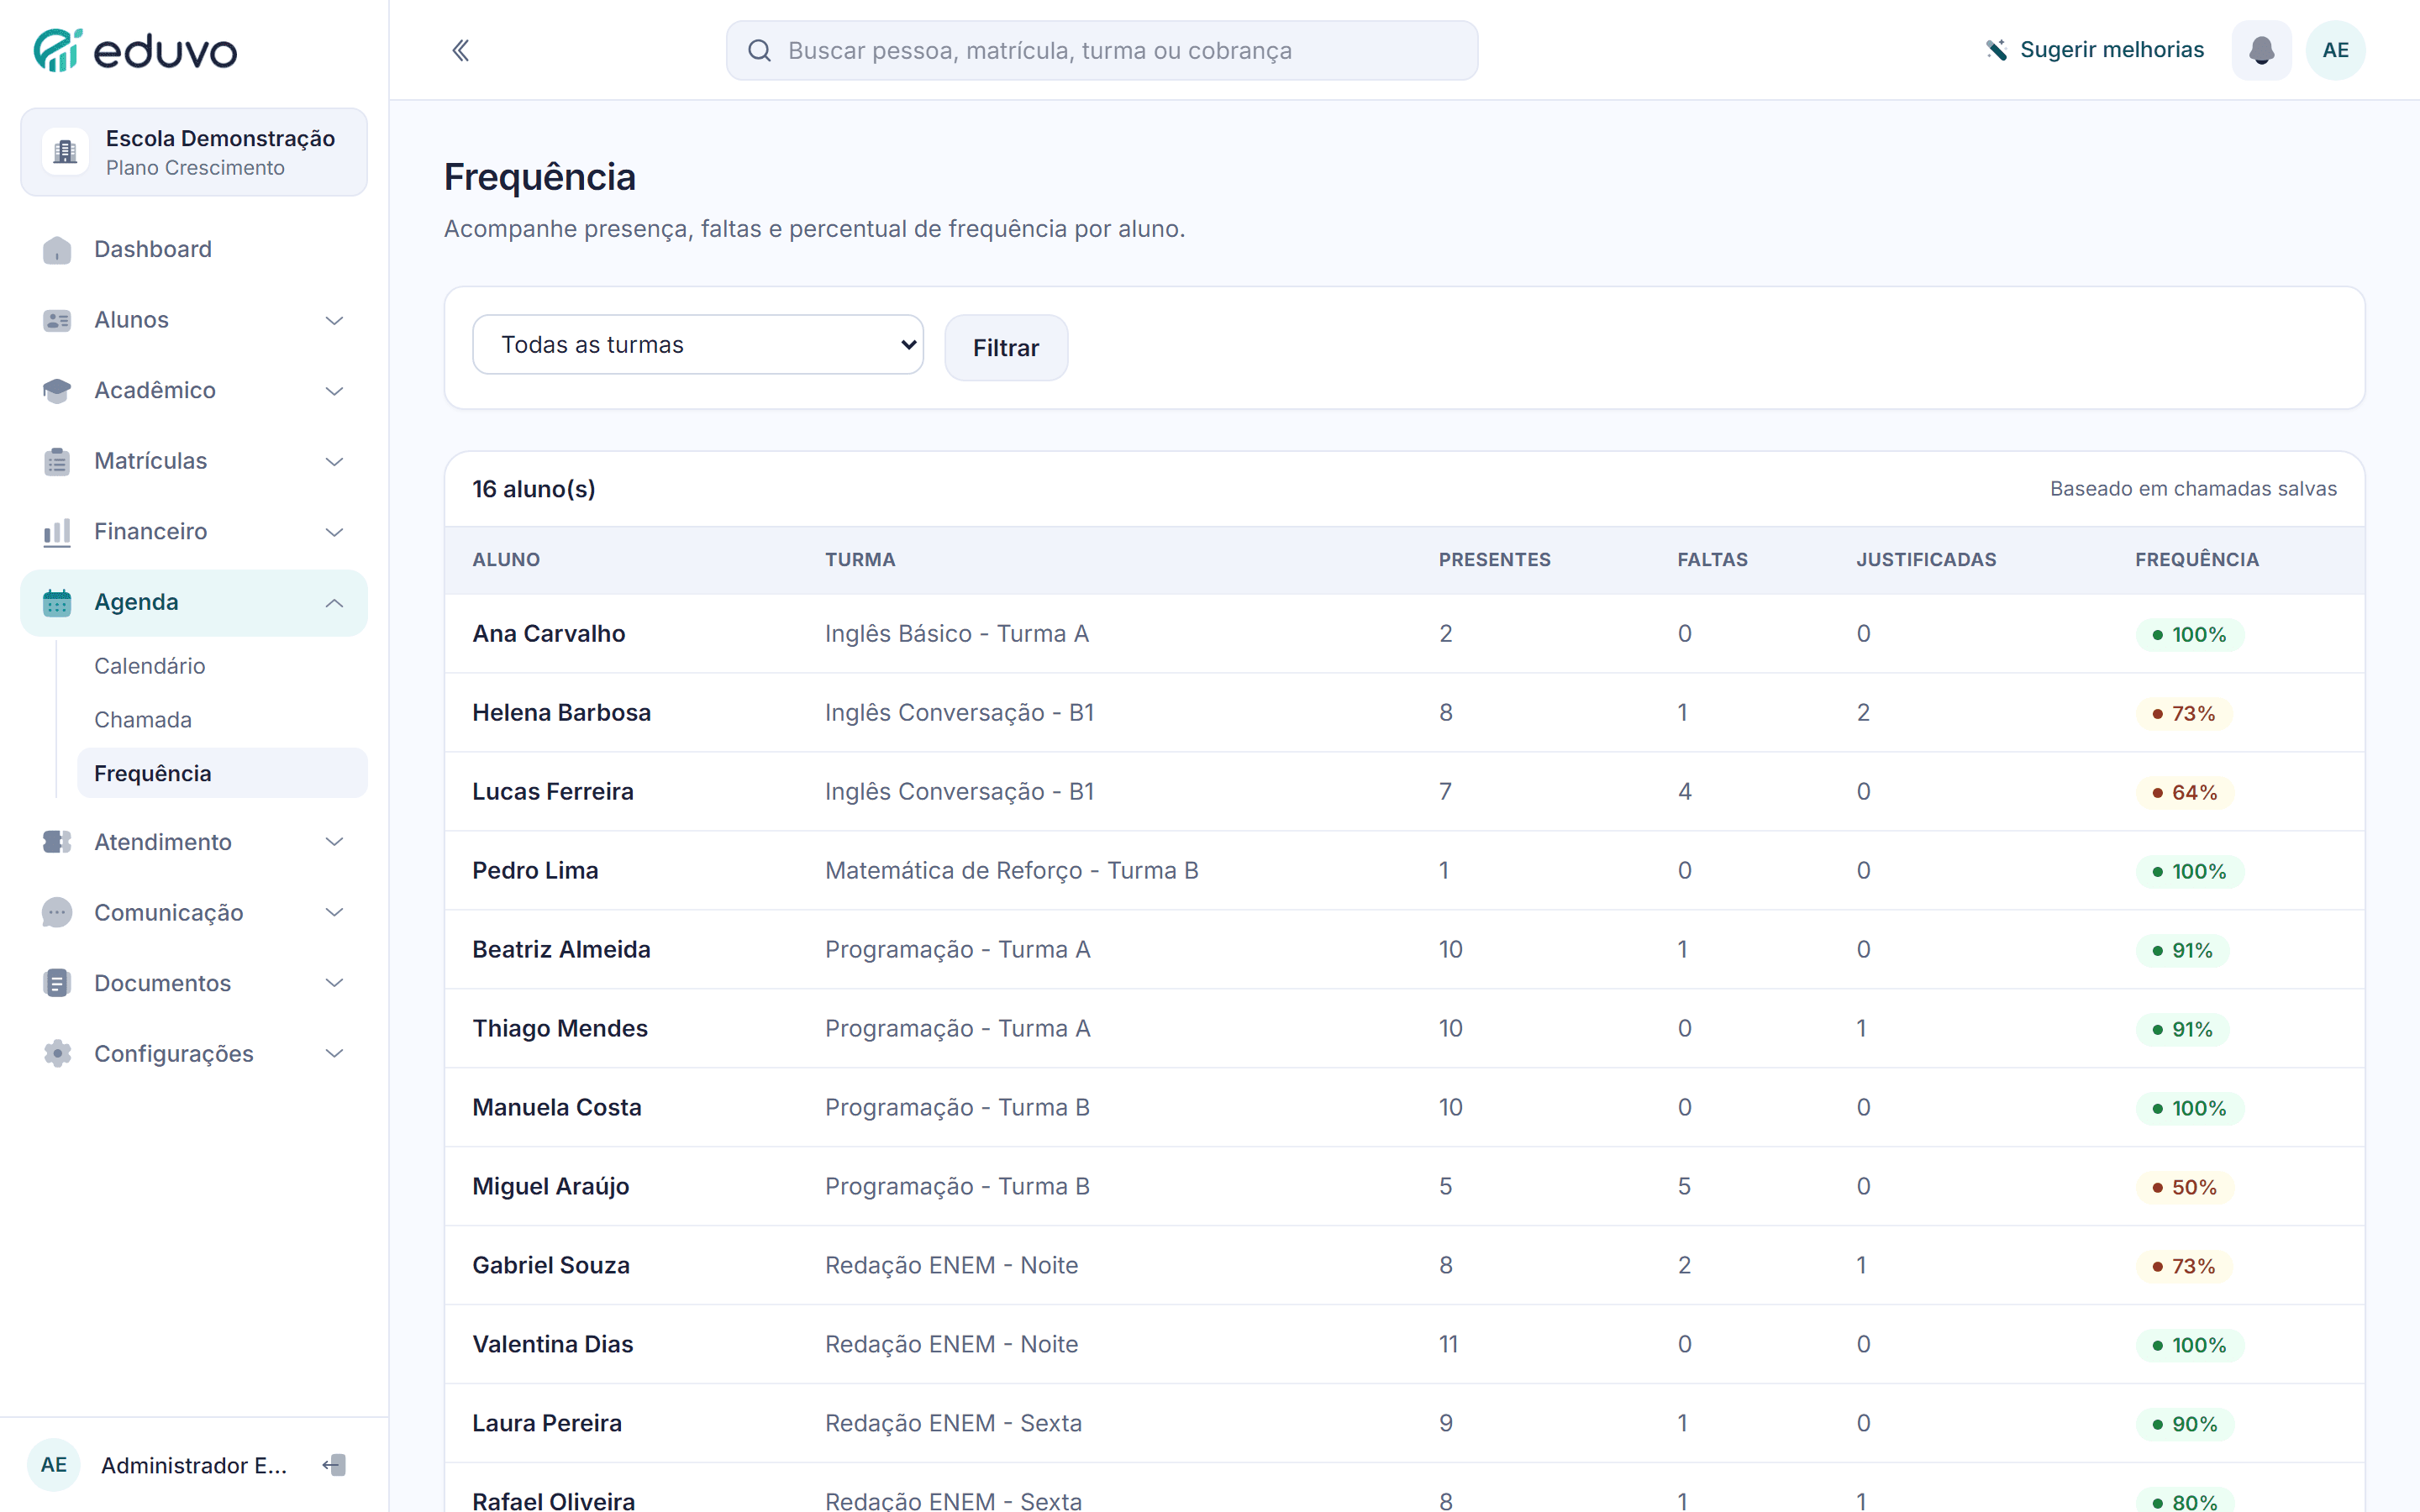Click the eduvo logo
The image size is (2420, 1512).
135,50
